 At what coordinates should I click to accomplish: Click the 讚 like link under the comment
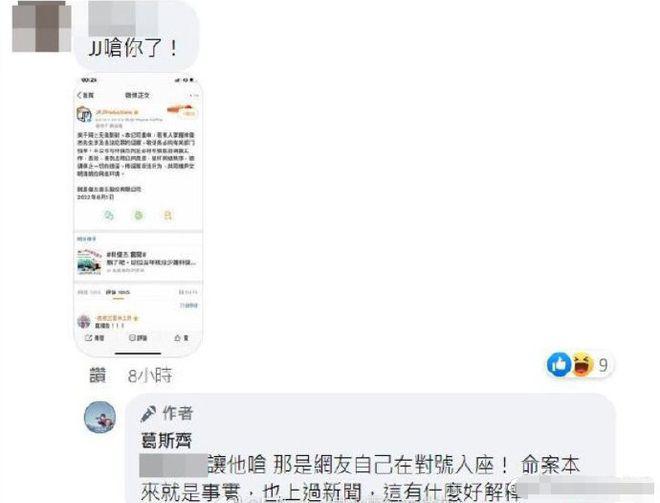pyautogui.click(x=98, y=375)
